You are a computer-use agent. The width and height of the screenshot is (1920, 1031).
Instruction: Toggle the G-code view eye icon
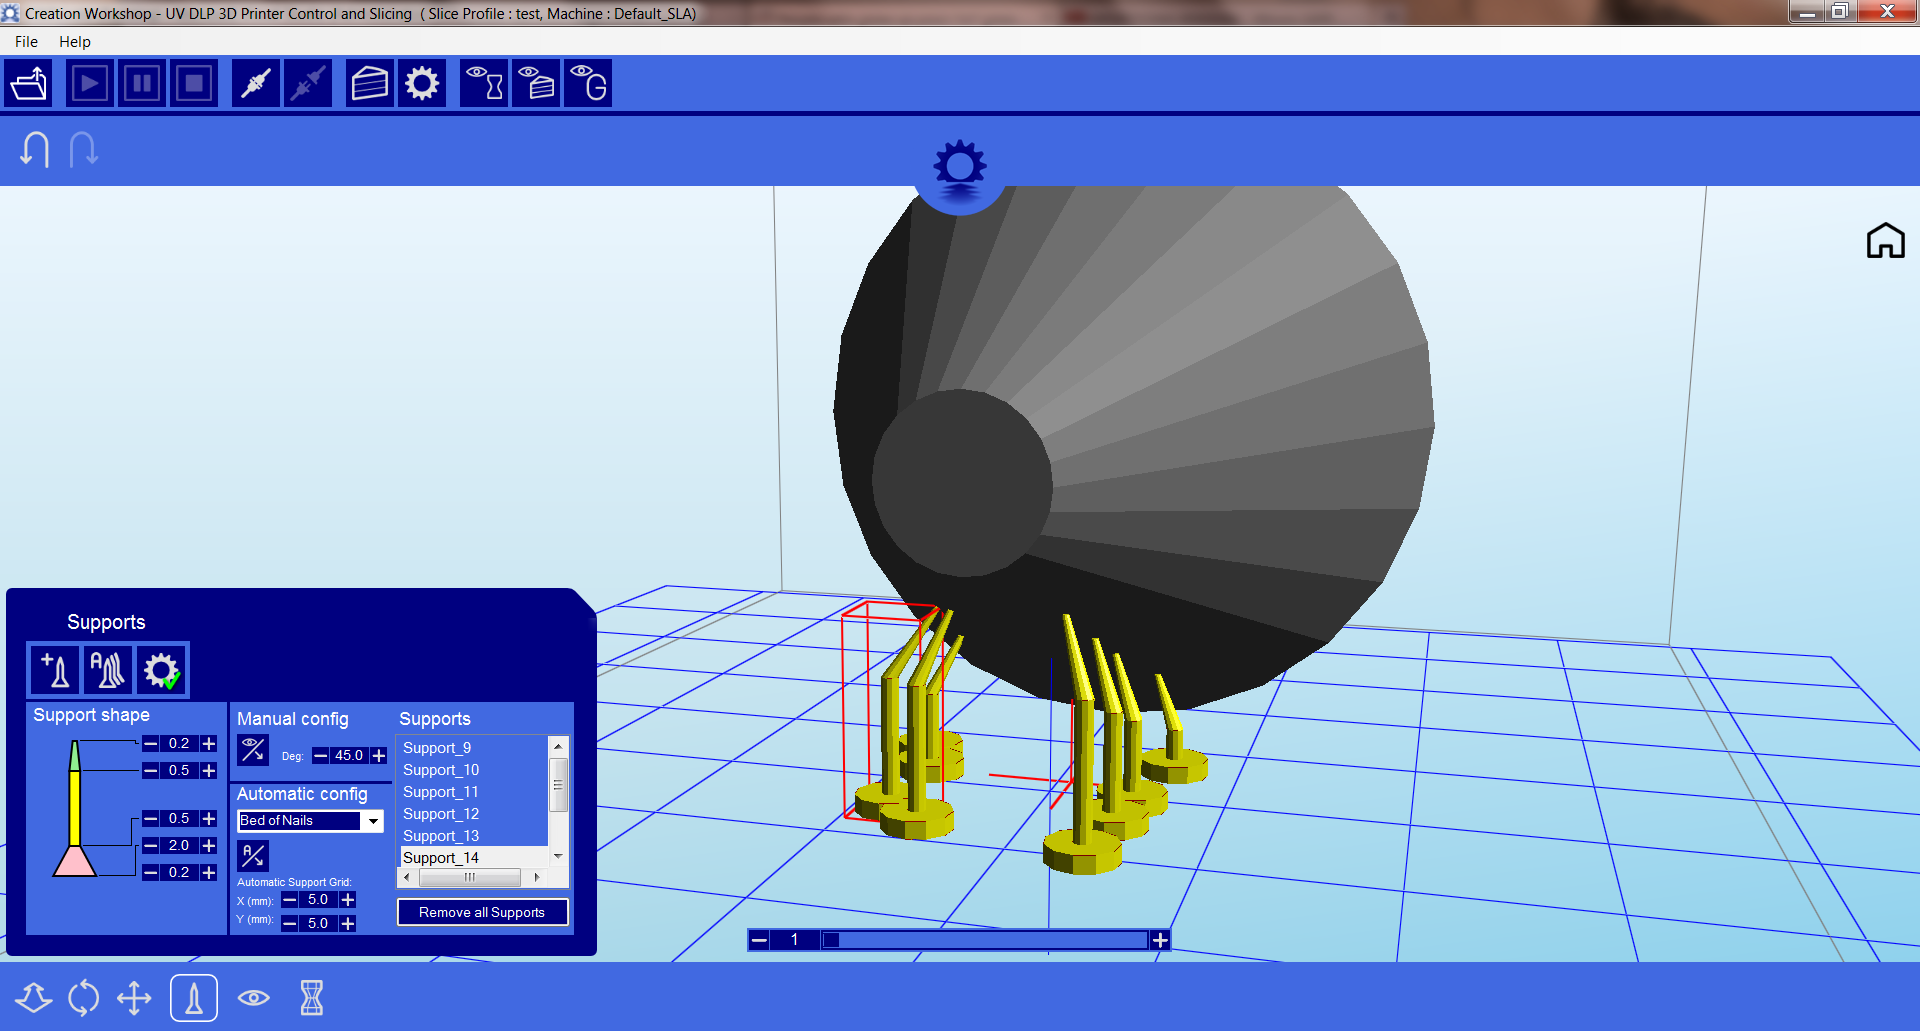click(588, 84)
